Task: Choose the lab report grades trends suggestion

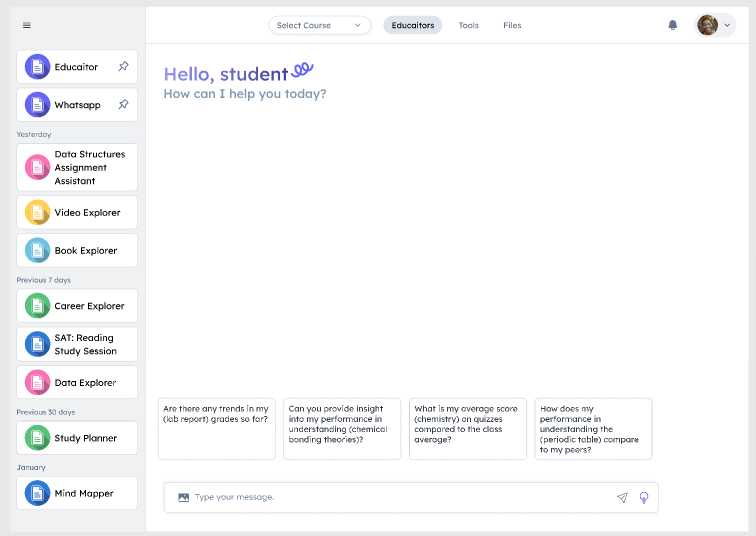Action: 216,428
